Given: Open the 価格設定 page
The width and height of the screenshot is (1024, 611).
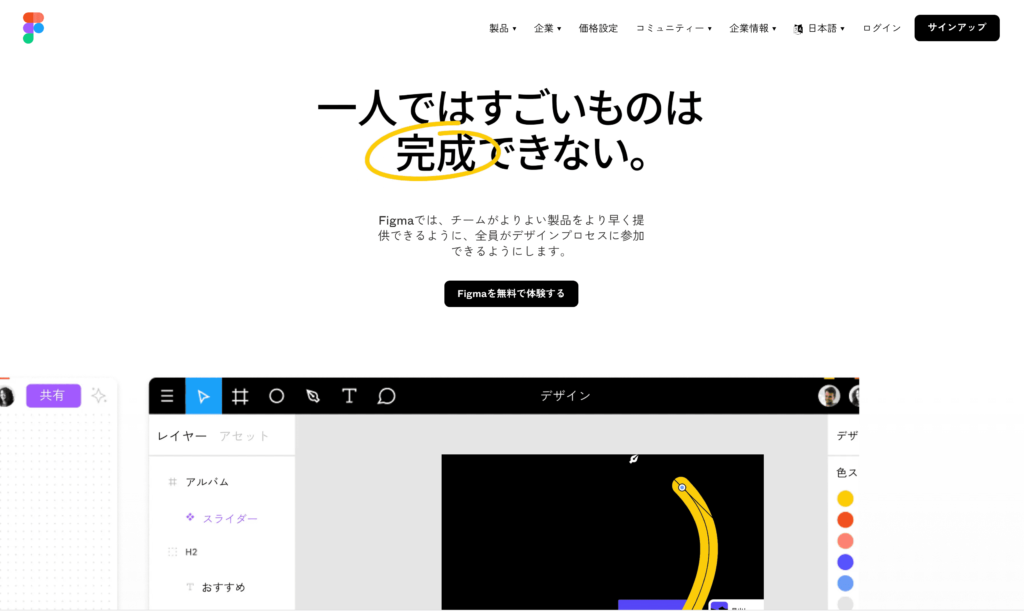Looking at the screenshot, I should [x=598, y=28].
